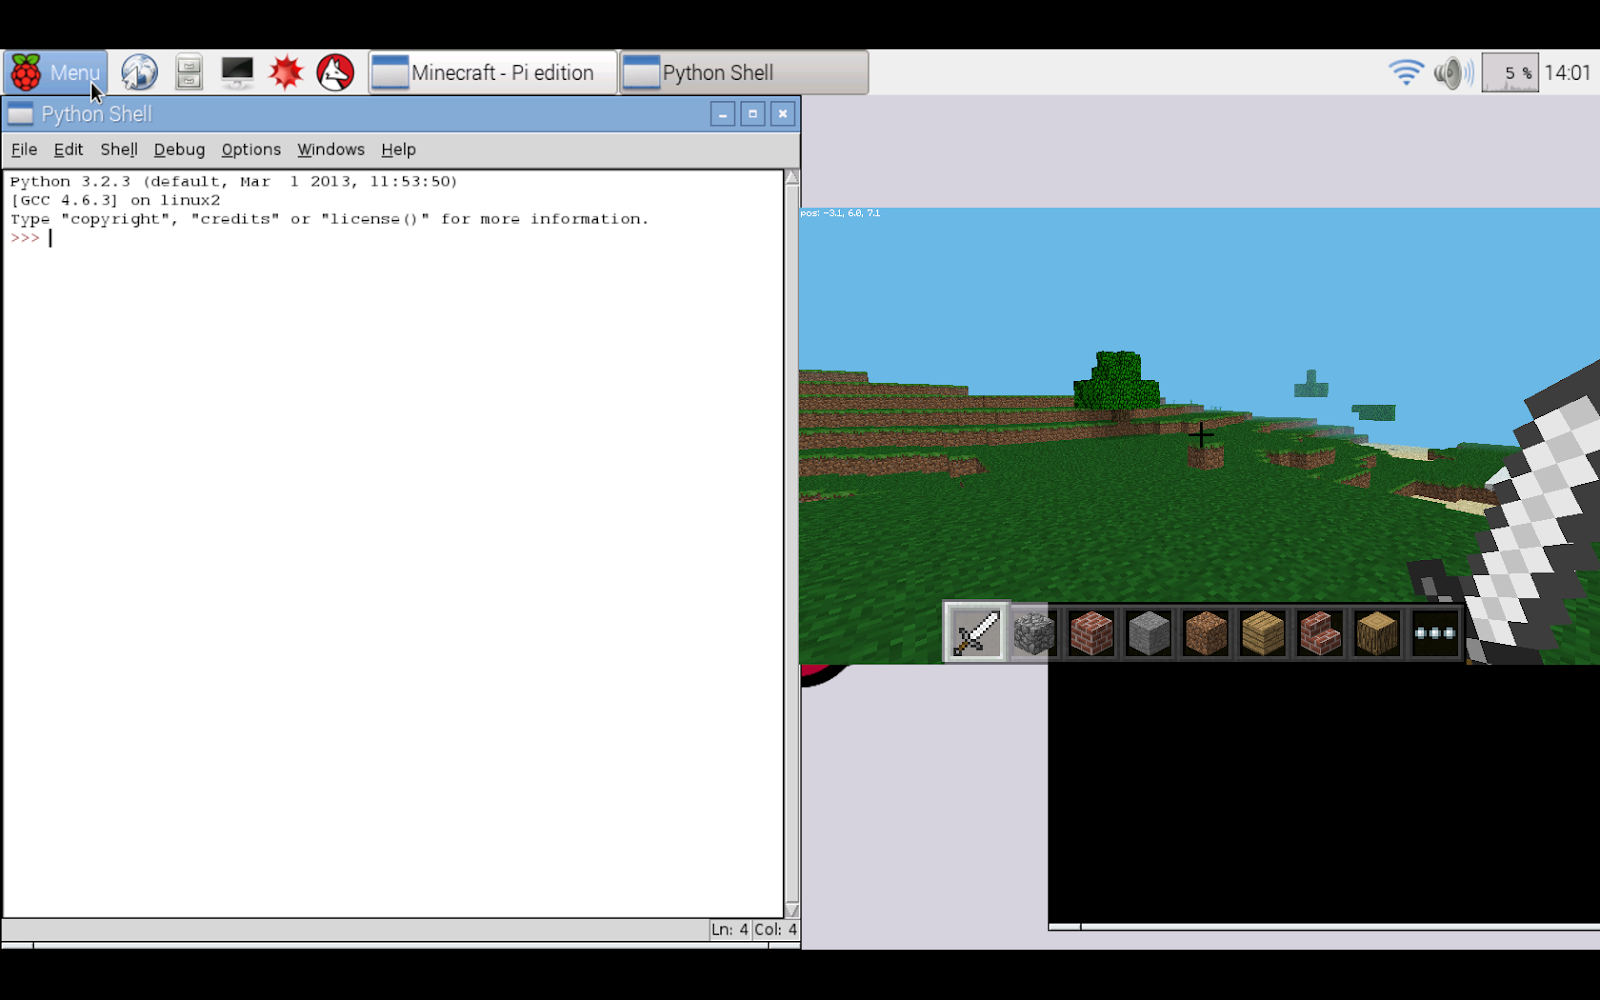
Task: Open the file manager cabinet icon
Action: 188,72
